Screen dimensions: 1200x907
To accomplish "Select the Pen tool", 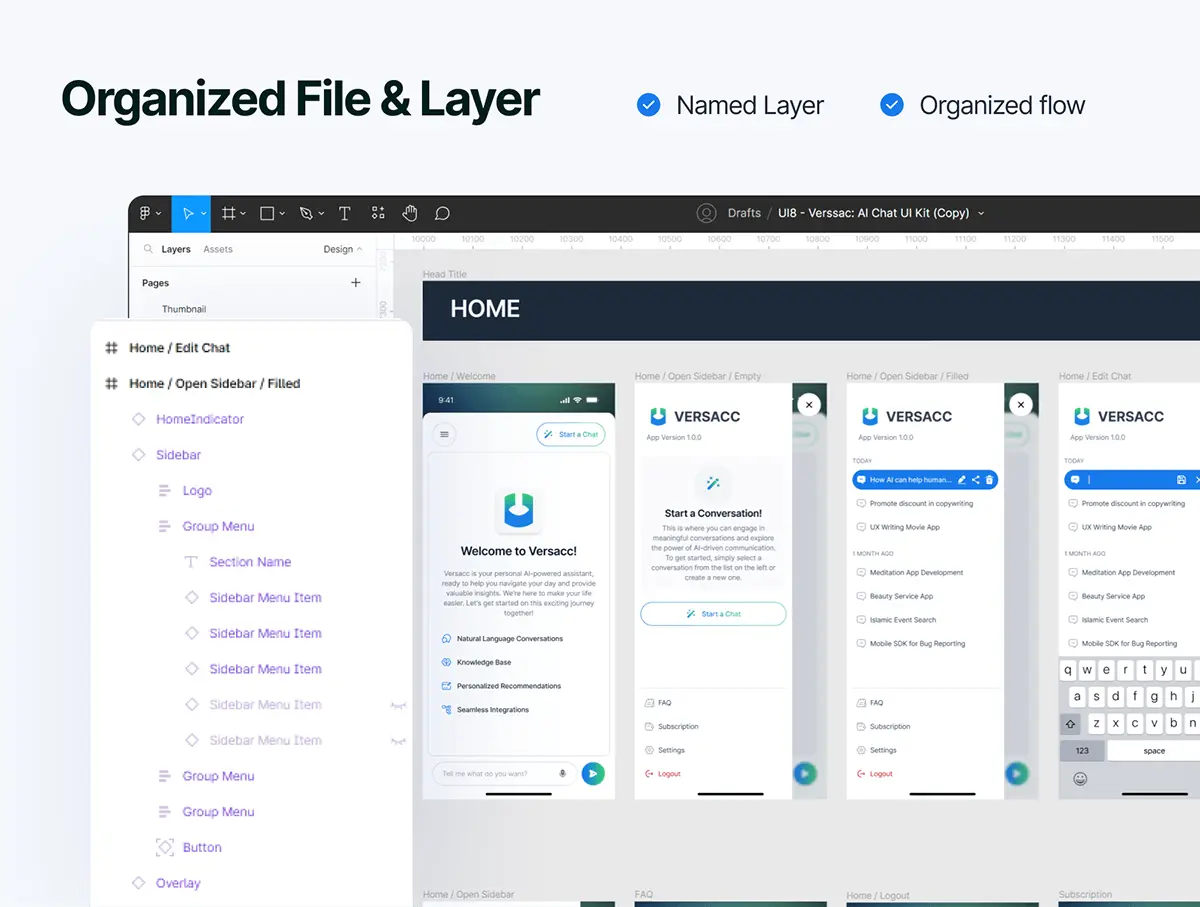I will pos(306,213).
